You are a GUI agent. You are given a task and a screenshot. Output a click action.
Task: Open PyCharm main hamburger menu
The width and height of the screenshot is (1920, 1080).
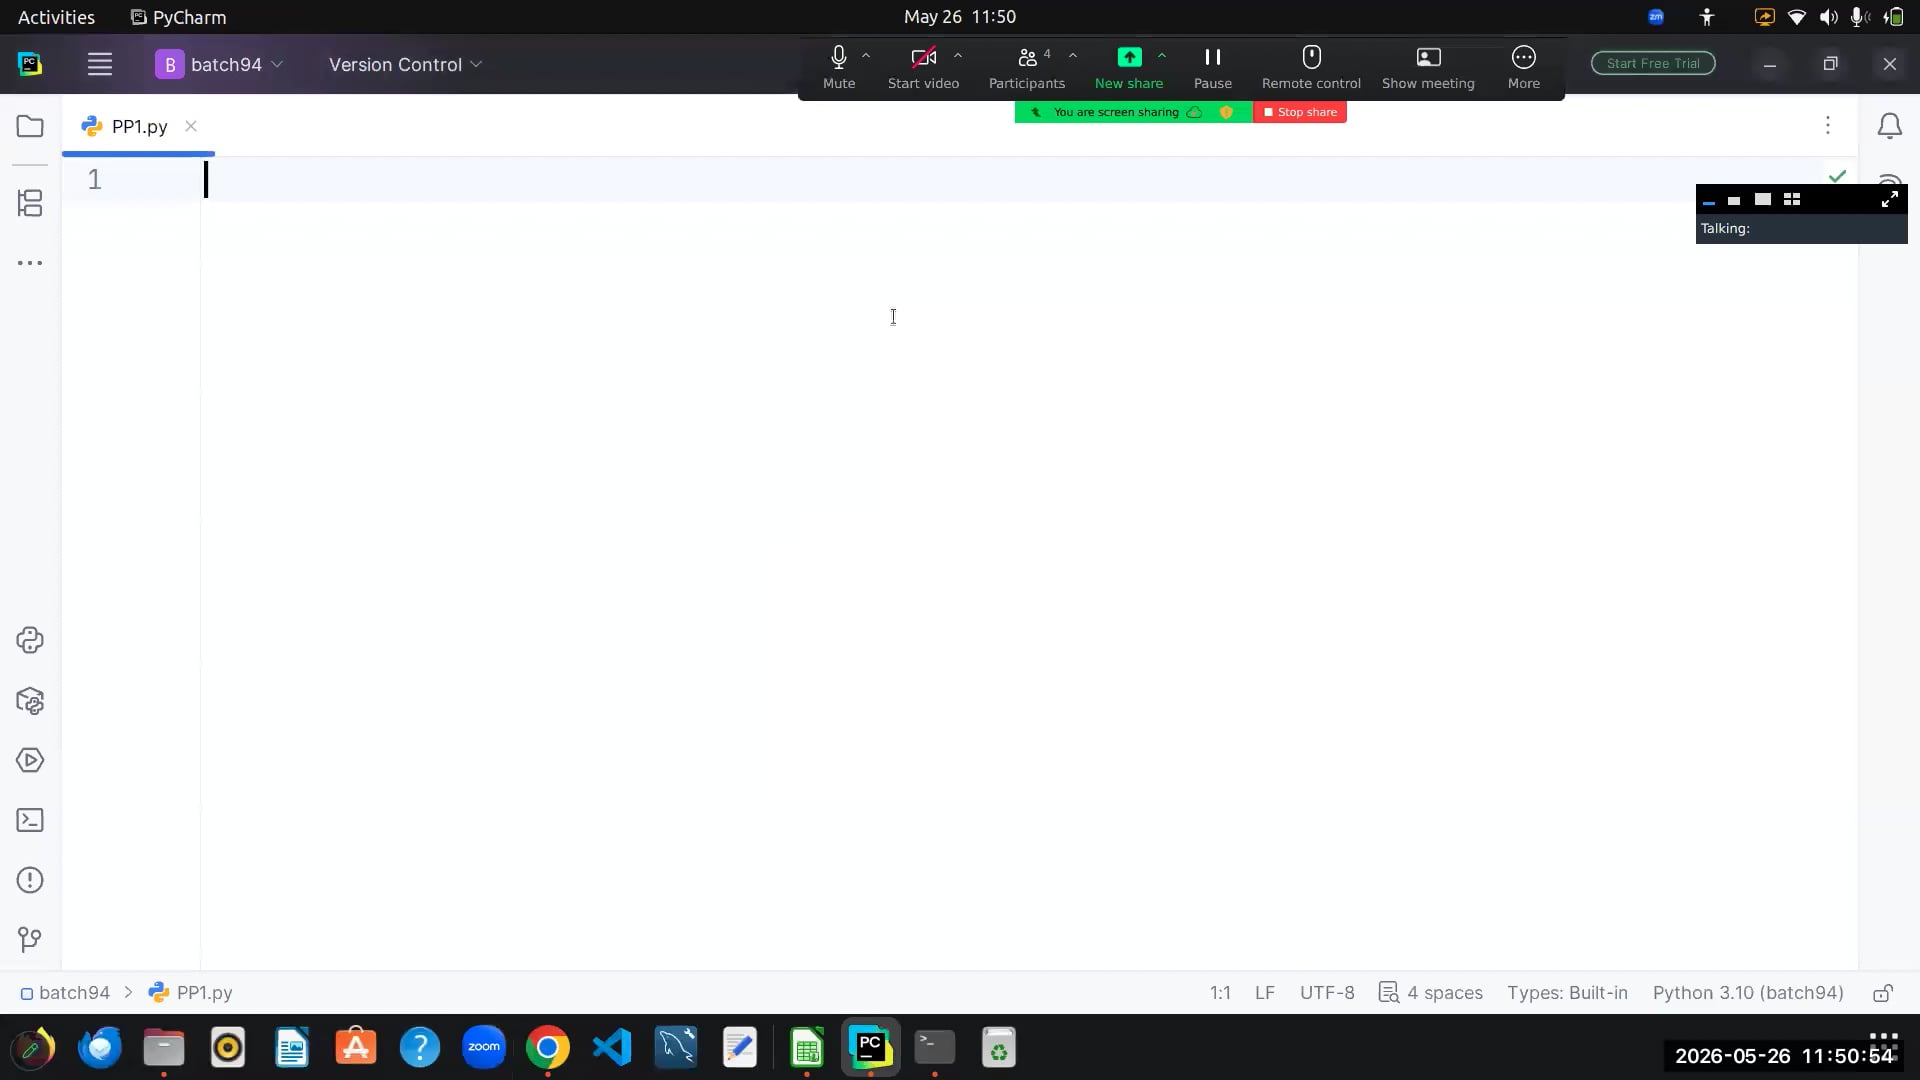click(x=99, y=64)
